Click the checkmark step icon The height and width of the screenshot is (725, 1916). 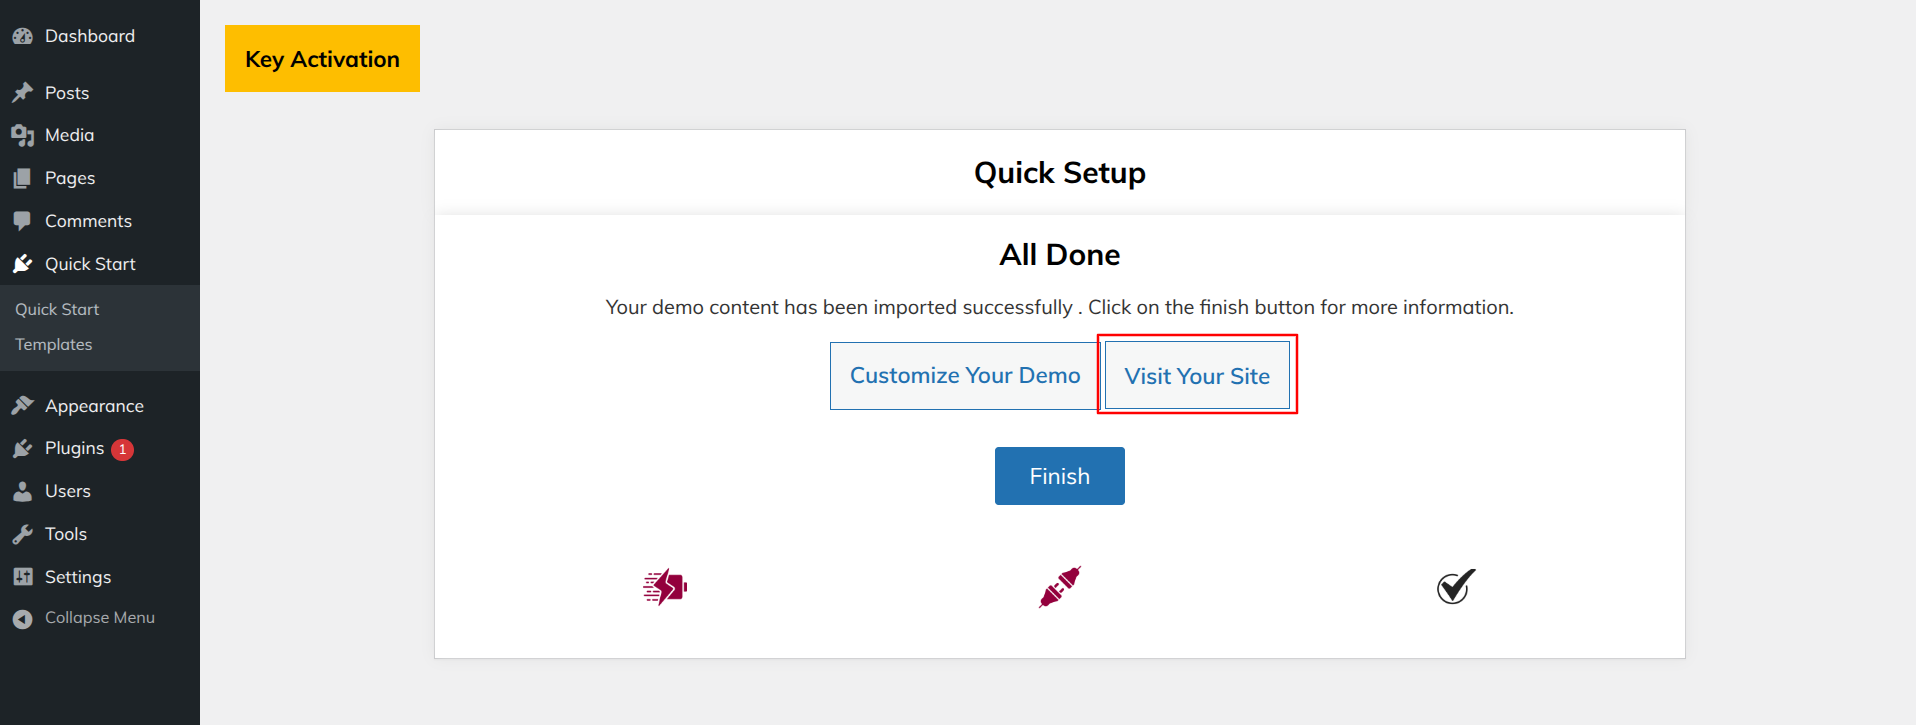1456,587
